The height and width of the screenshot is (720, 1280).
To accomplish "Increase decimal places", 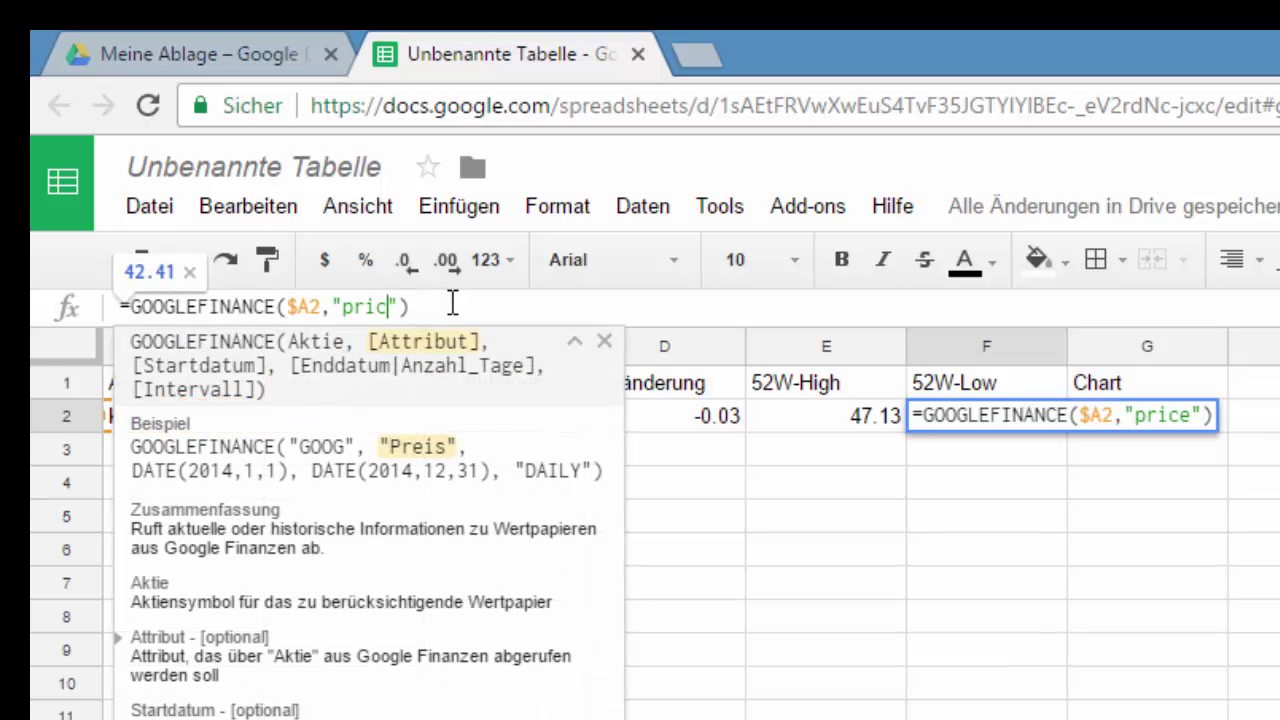I will pos(447,260).
